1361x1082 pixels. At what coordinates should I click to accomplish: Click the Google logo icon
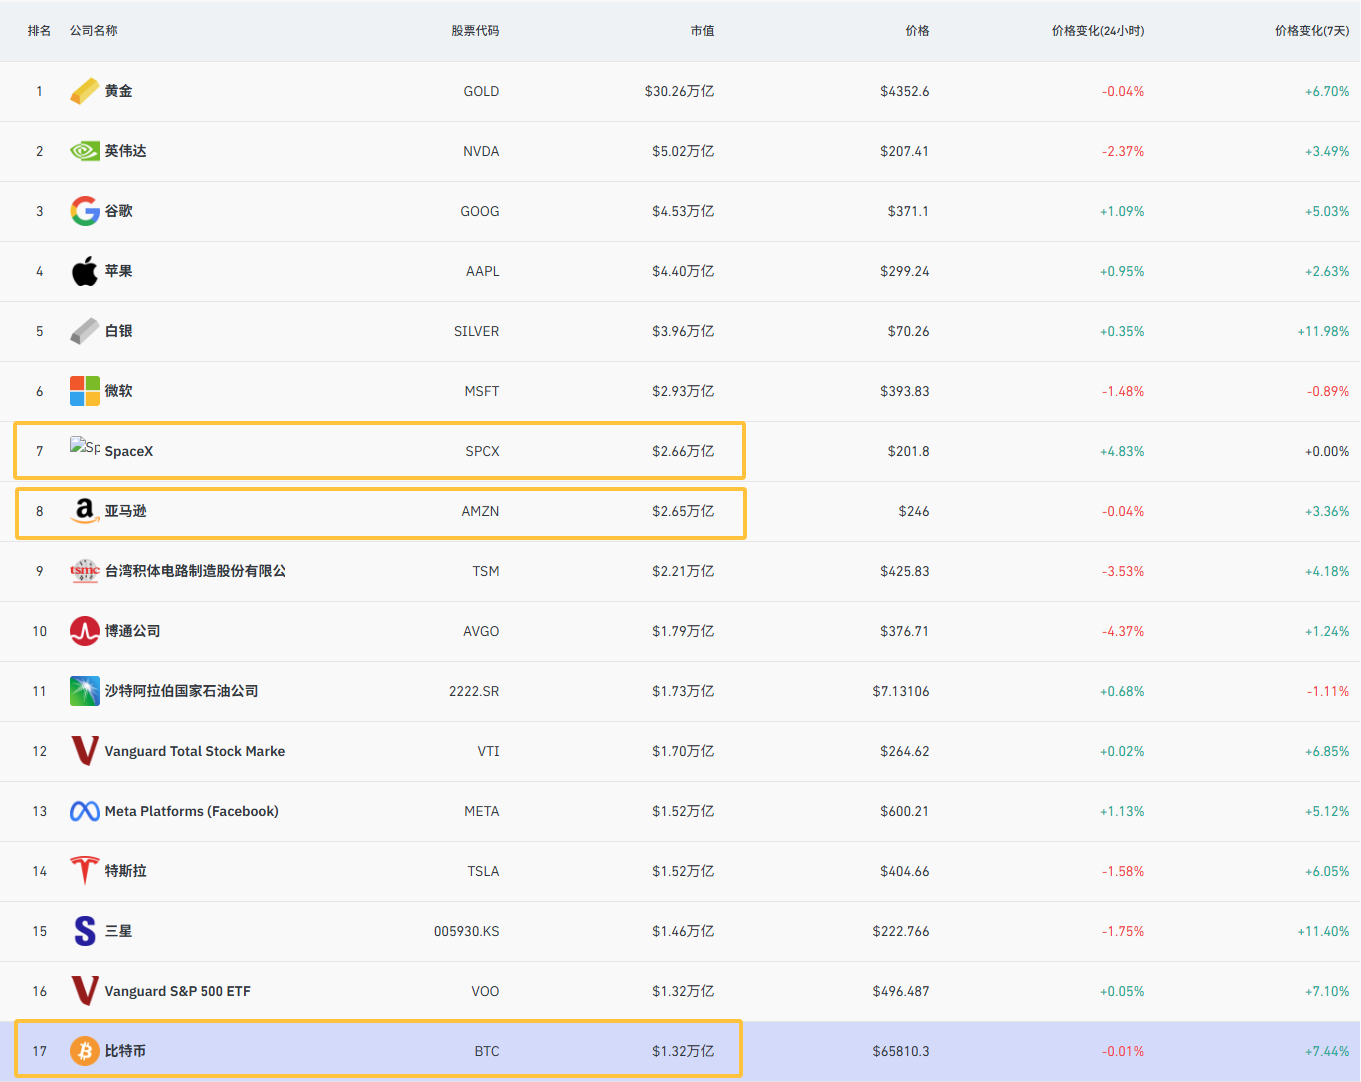(85, 211)
